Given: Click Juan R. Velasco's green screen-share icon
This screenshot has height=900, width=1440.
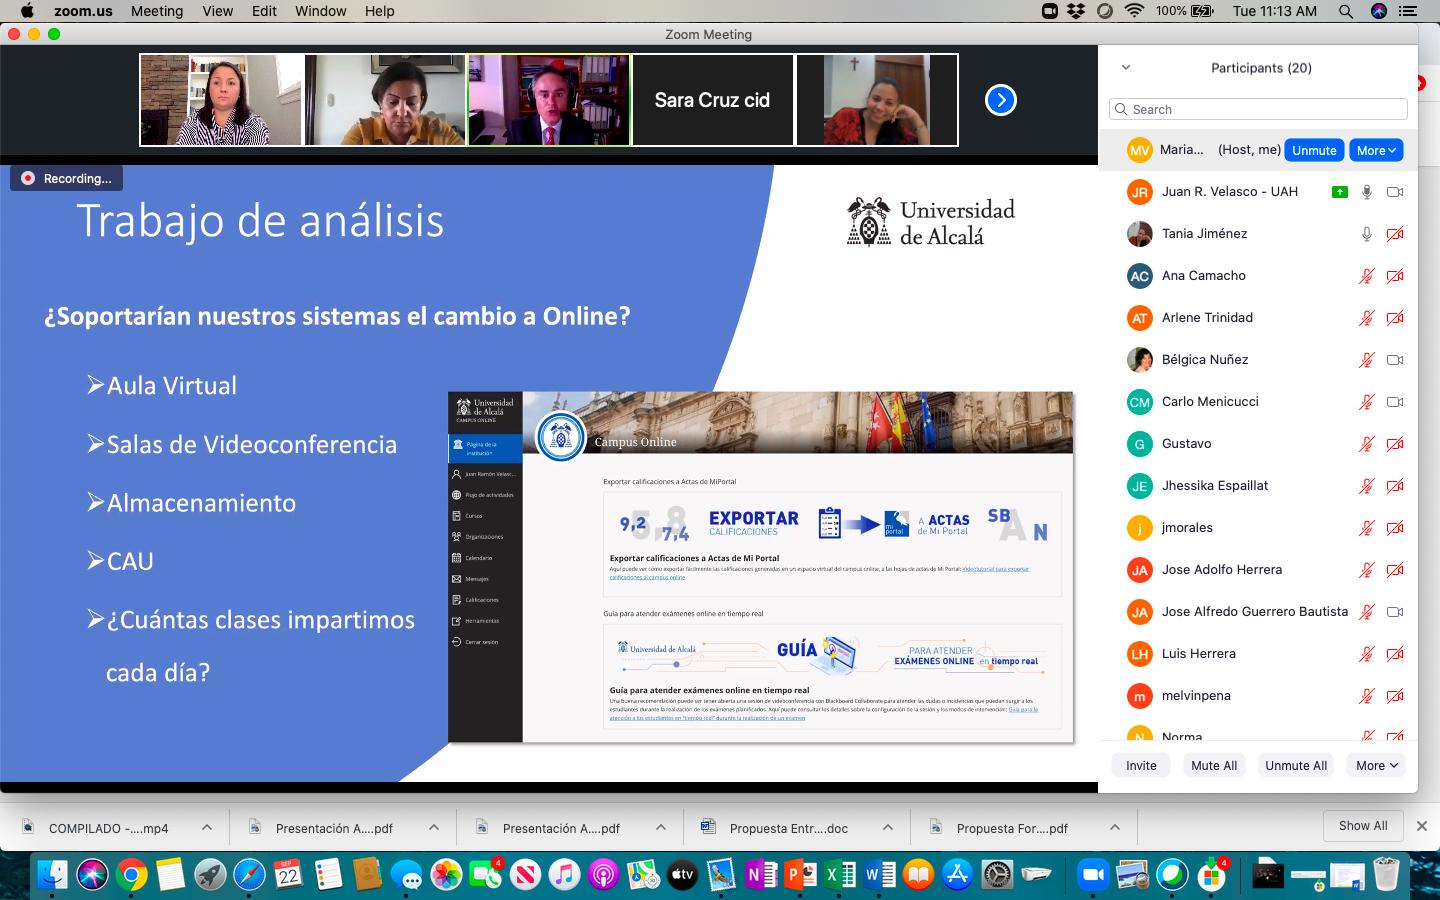Looking at the screenshot, I should coord(1339,192).
